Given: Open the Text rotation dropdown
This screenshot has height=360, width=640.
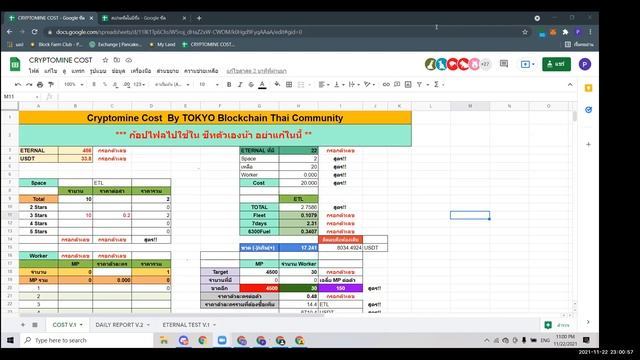Looking at the screenshot, I should tap(369, 84).
